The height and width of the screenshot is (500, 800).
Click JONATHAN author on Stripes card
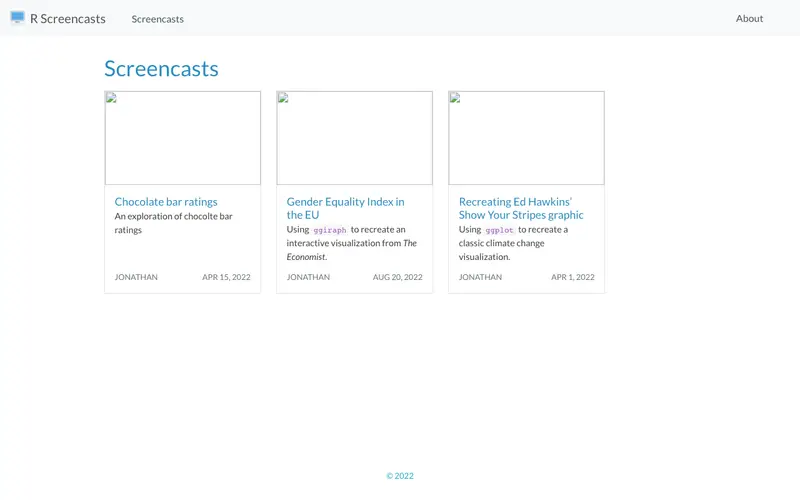click(480, 277)
